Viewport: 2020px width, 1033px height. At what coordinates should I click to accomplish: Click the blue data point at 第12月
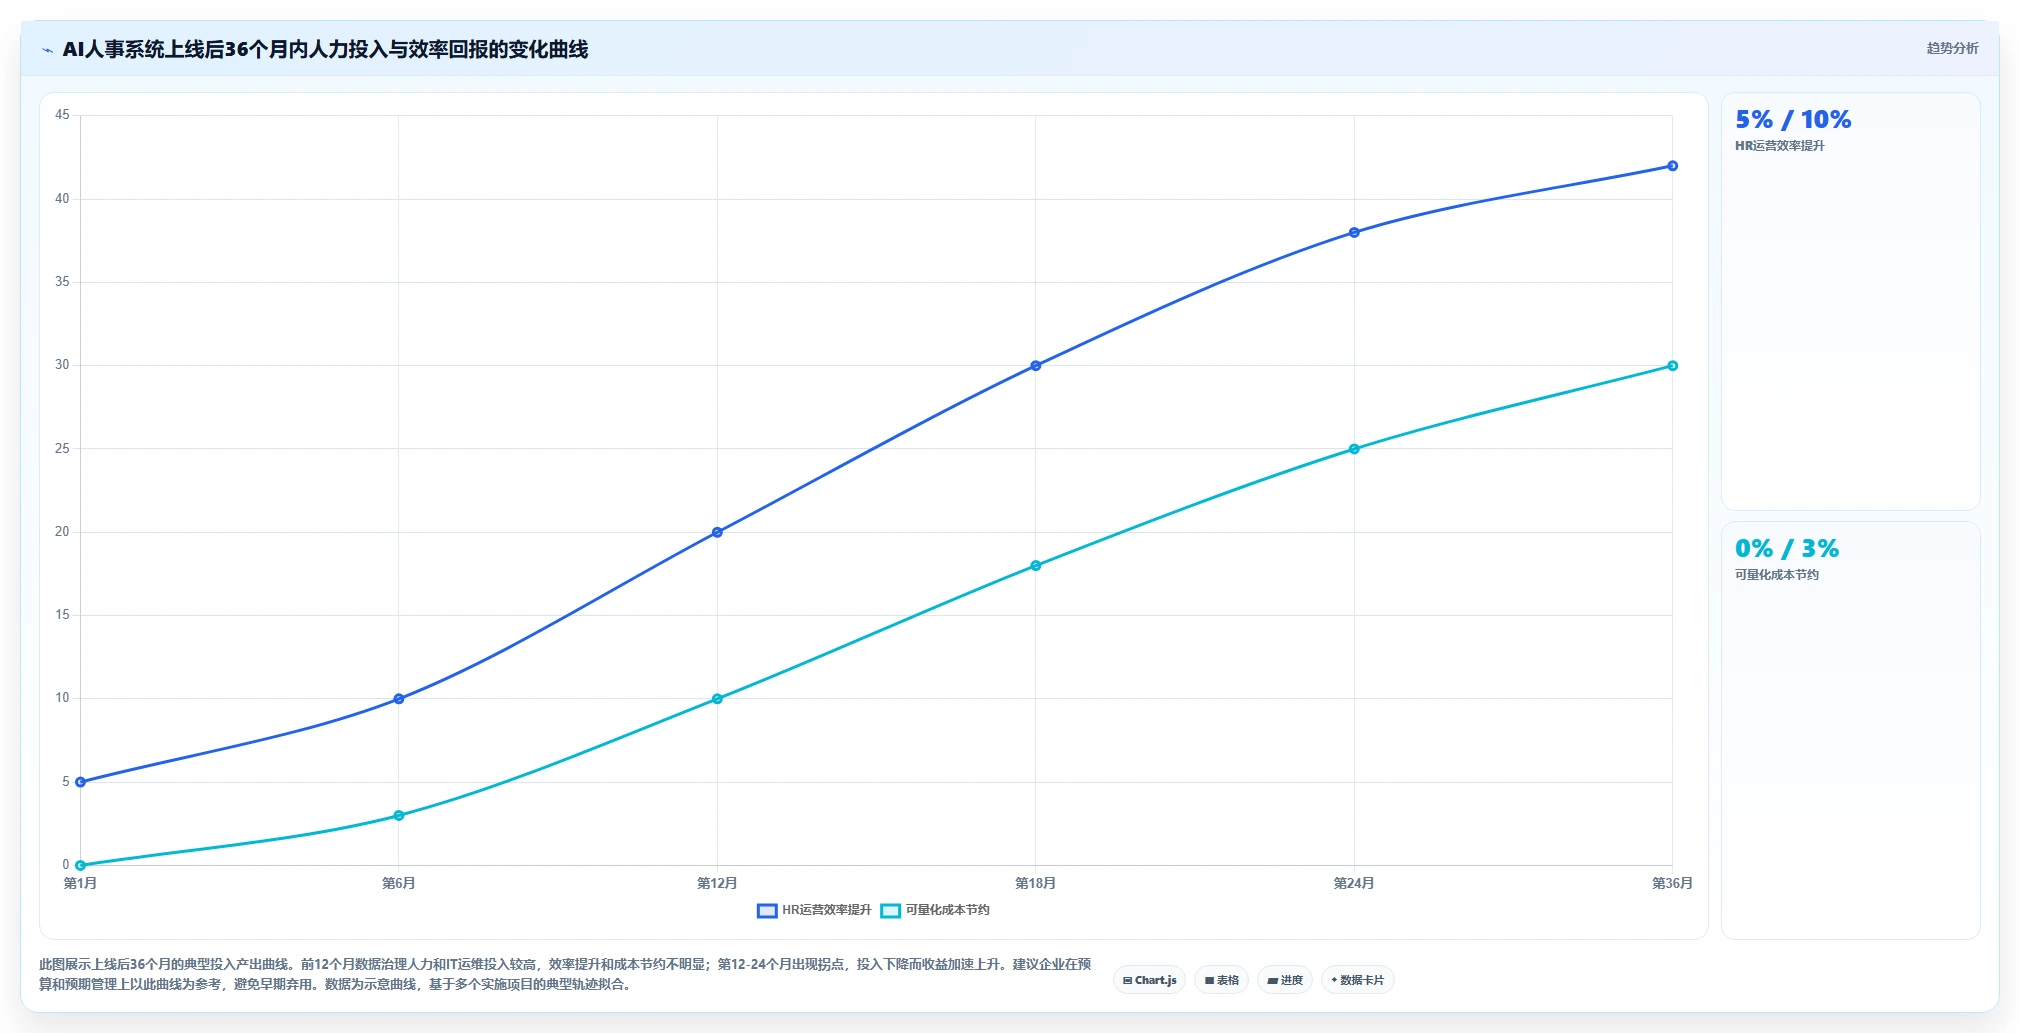pos(717,532)
